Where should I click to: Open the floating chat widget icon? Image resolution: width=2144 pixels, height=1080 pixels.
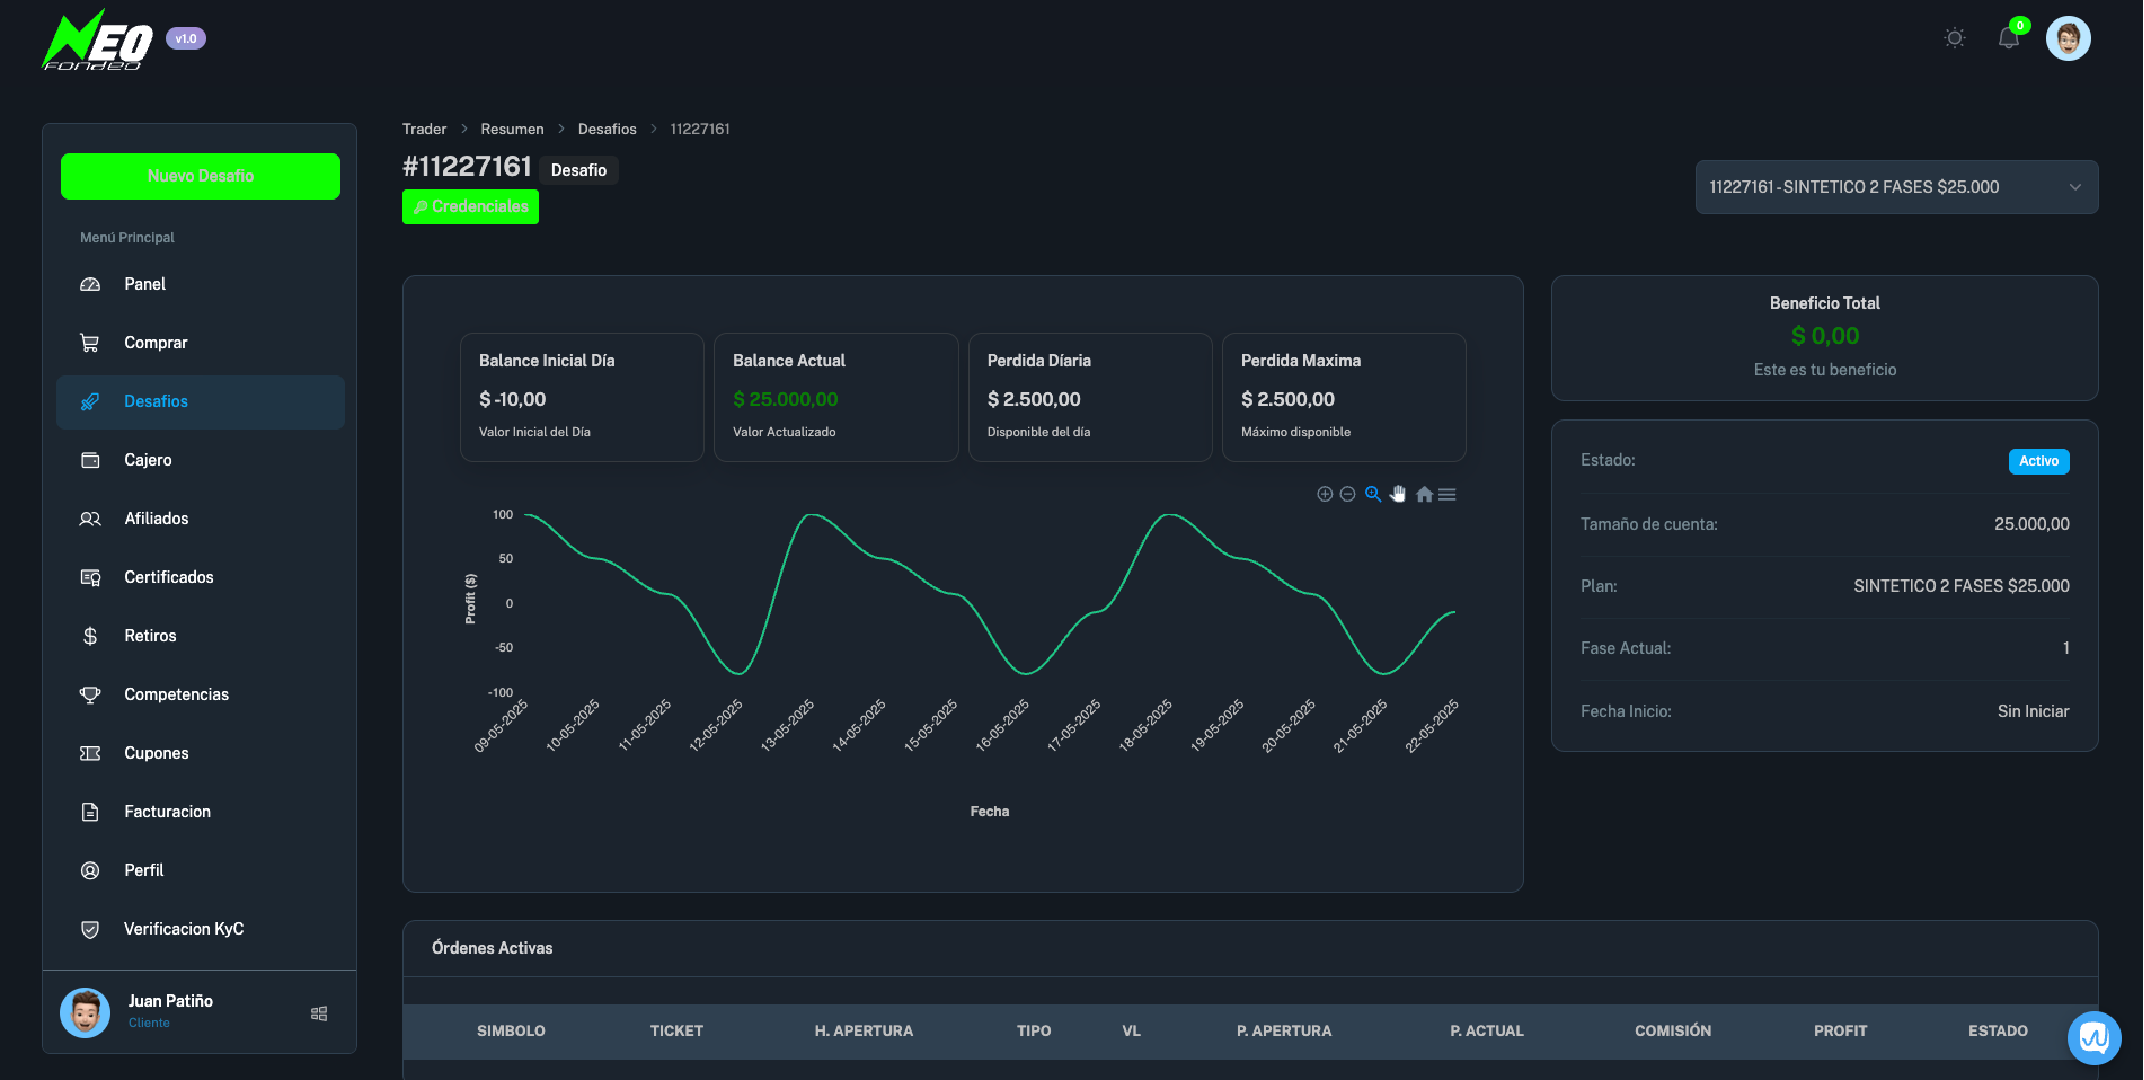coord(2094,1038)
